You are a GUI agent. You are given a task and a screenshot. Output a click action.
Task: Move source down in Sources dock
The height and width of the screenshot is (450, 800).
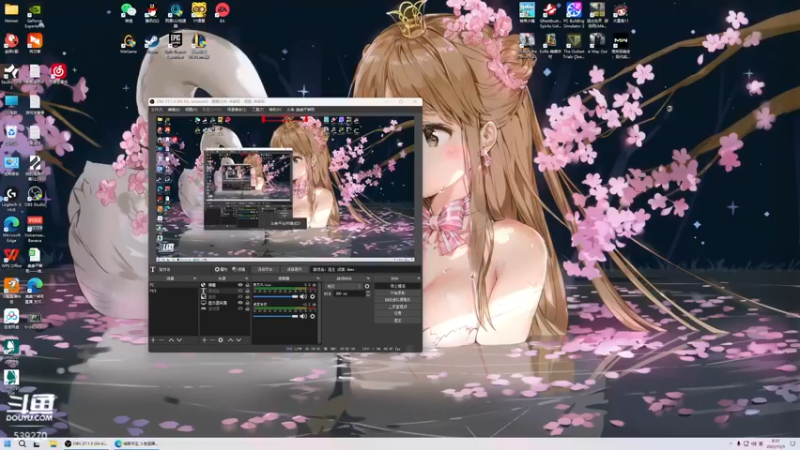(239, 340)
